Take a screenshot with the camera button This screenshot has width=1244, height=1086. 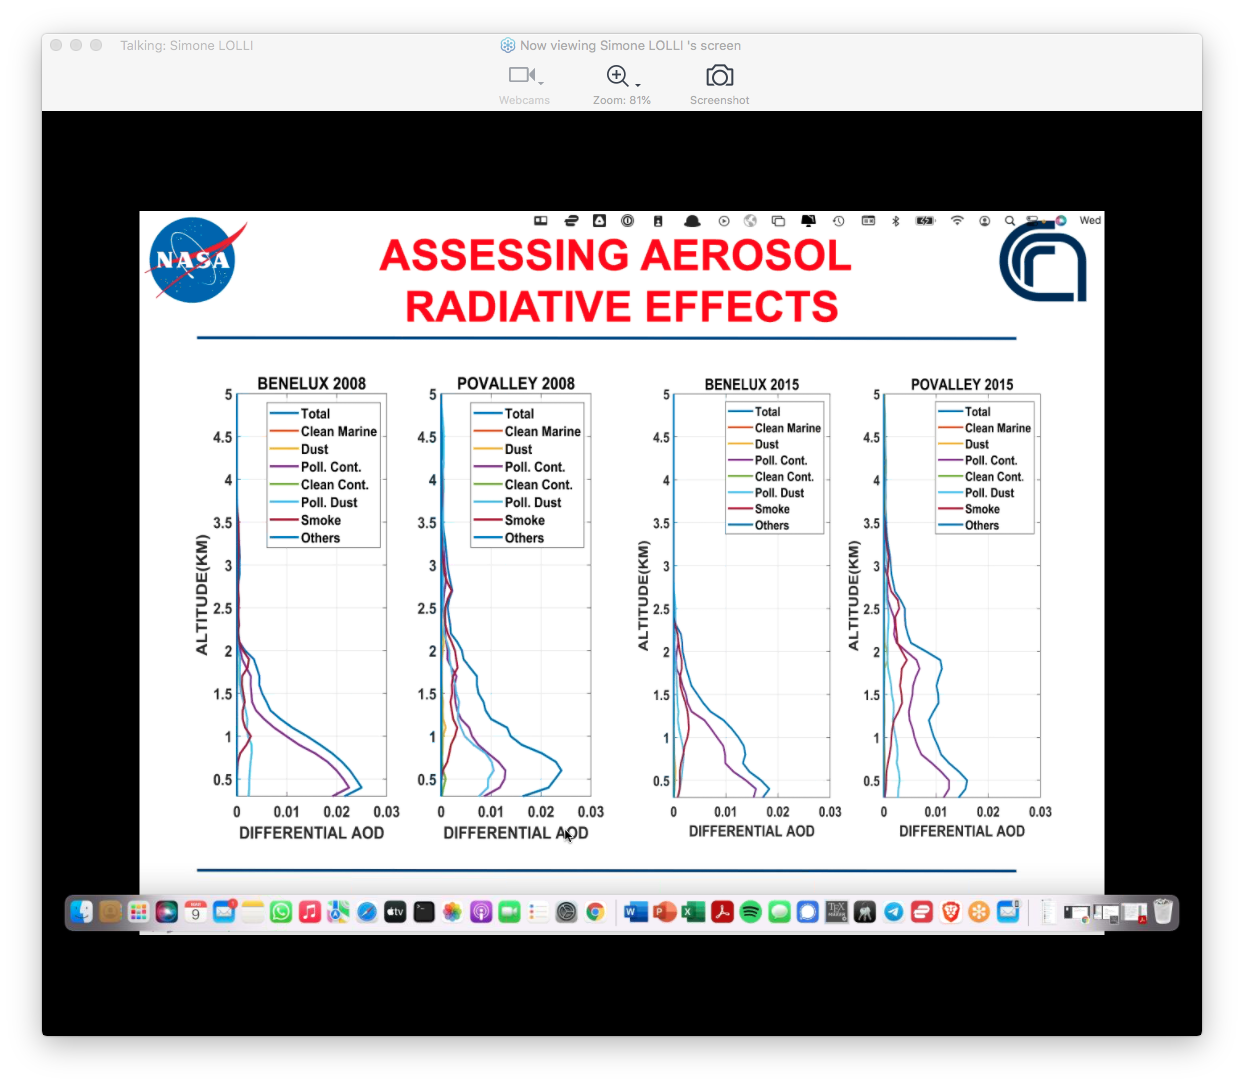(x=719, y=77)
